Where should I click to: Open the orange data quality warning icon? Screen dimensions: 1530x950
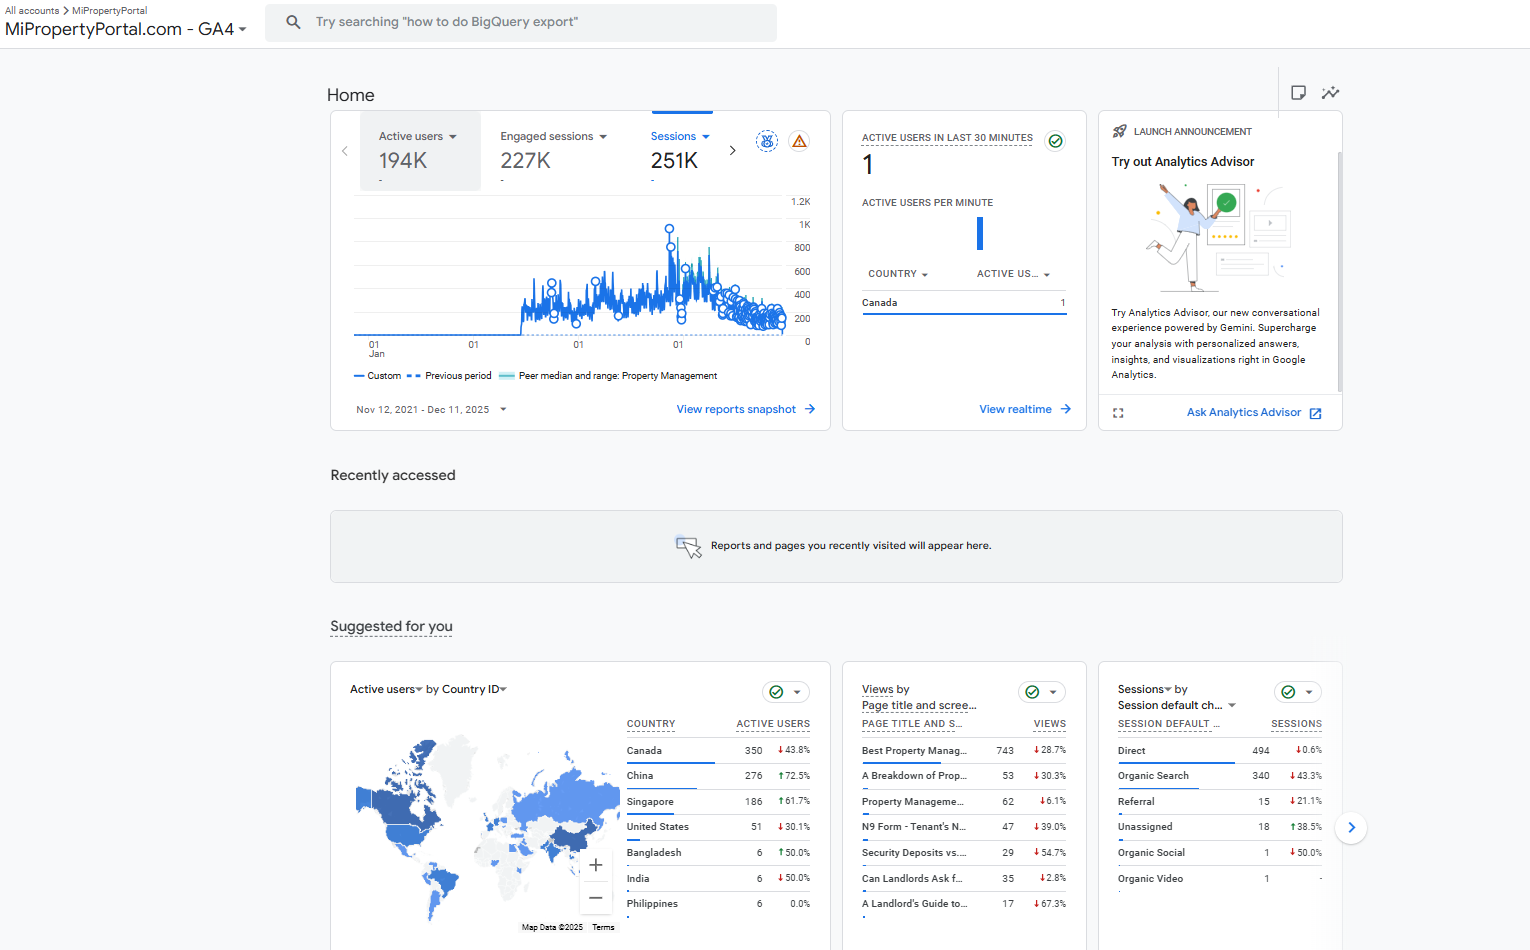click(x=799, y=141)
